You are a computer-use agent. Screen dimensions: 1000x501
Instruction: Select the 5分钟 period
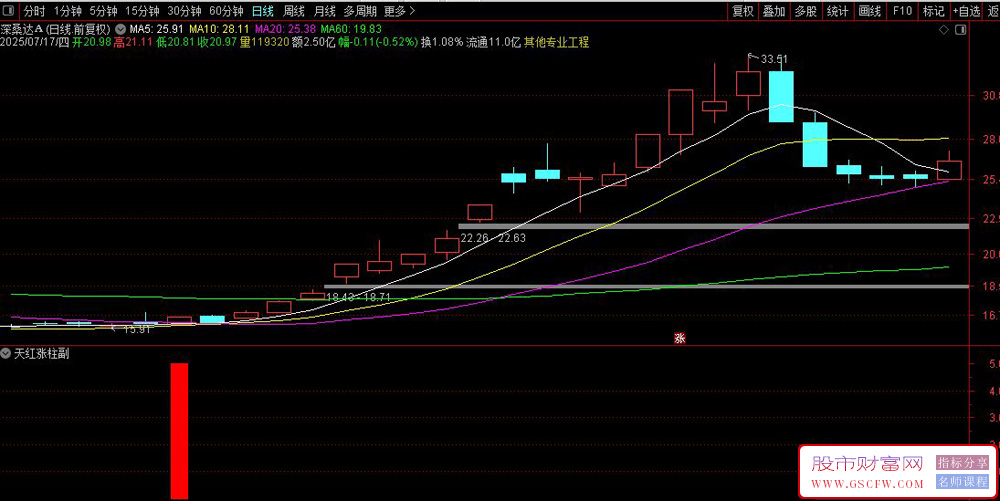103,11
